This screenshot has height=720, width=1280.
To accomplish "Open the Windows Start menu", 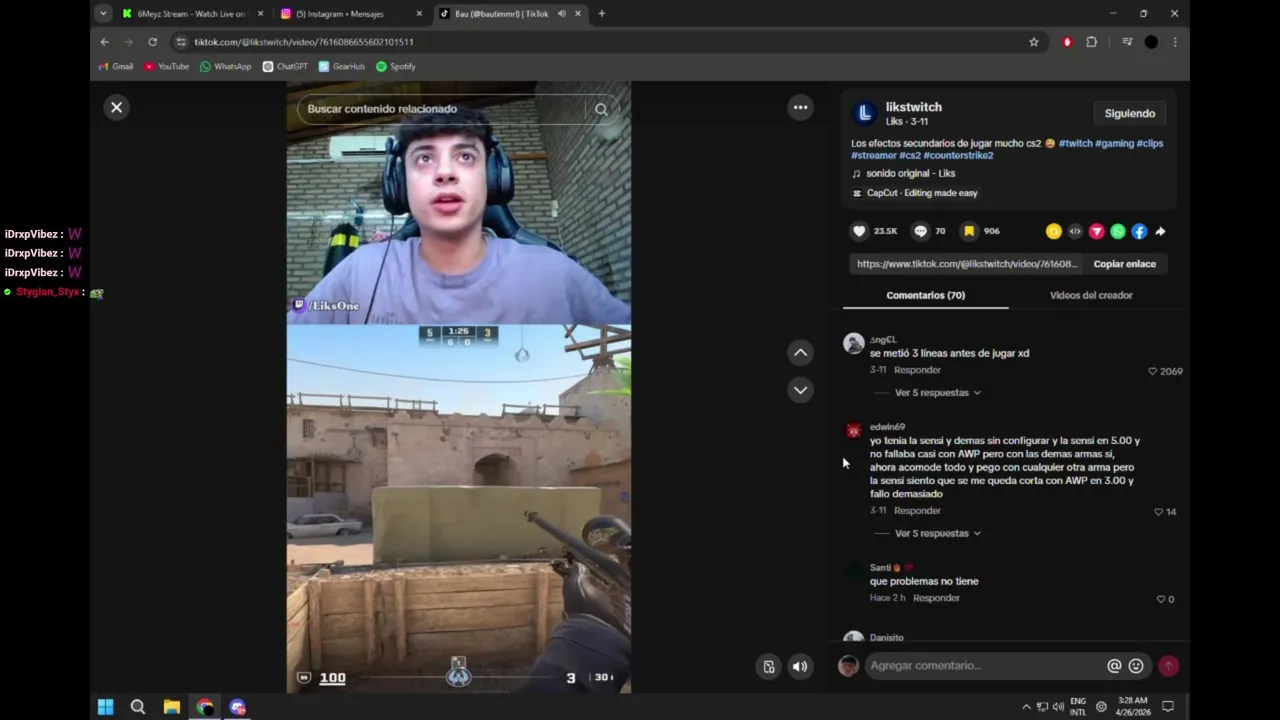I will (x=105, y=707).
